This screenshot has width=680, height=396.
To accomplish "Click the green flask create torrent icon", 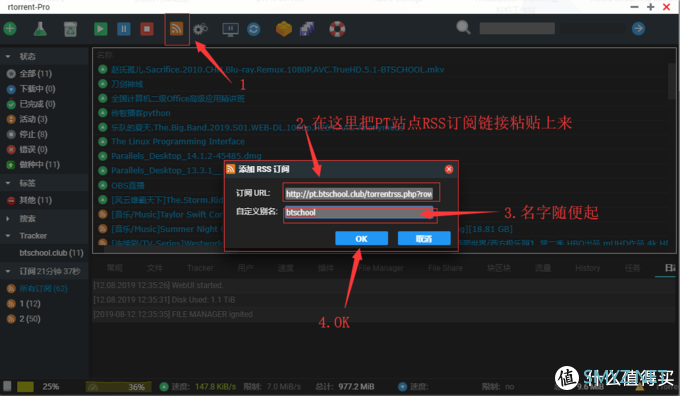I will coord(40,29).
